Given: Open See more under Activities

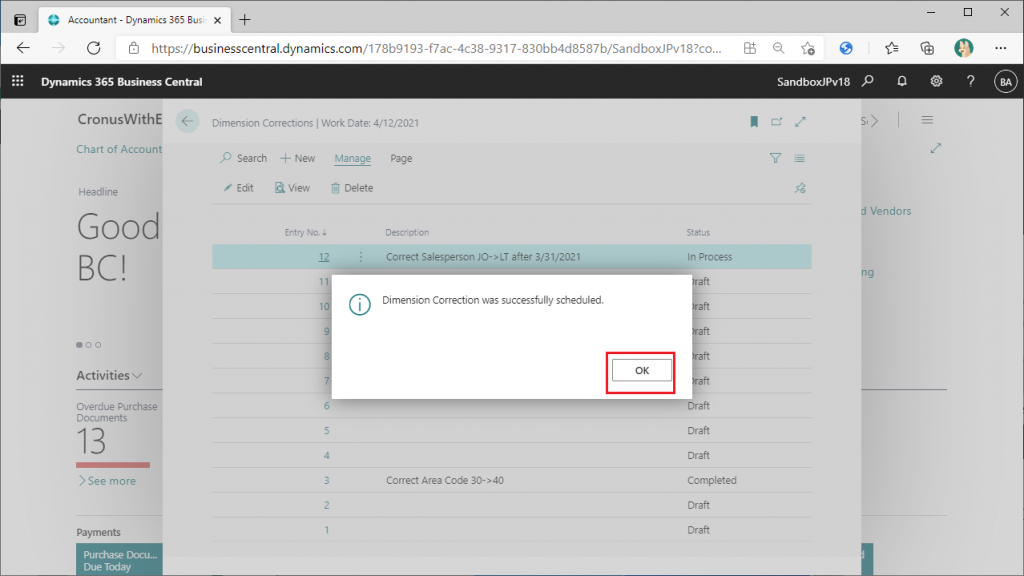Looking at the screenshot, I should pos(107,481).
